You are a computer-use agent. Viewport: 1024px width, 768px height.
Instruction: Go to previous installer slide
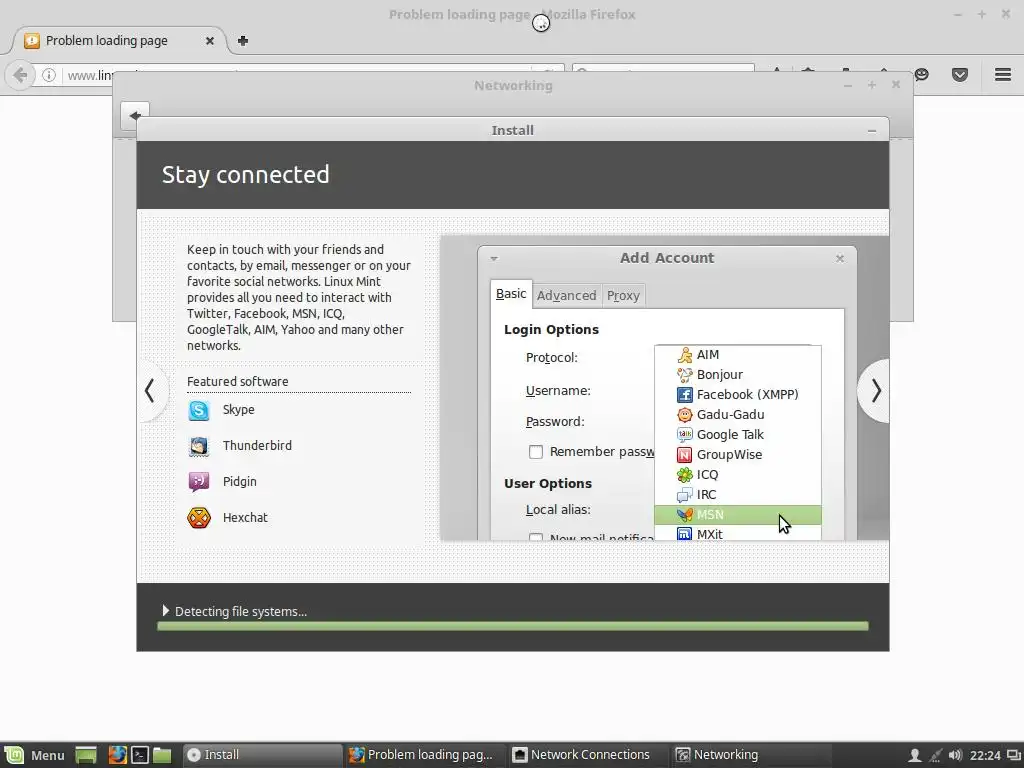pyautogui.click(x=150, y=391)
